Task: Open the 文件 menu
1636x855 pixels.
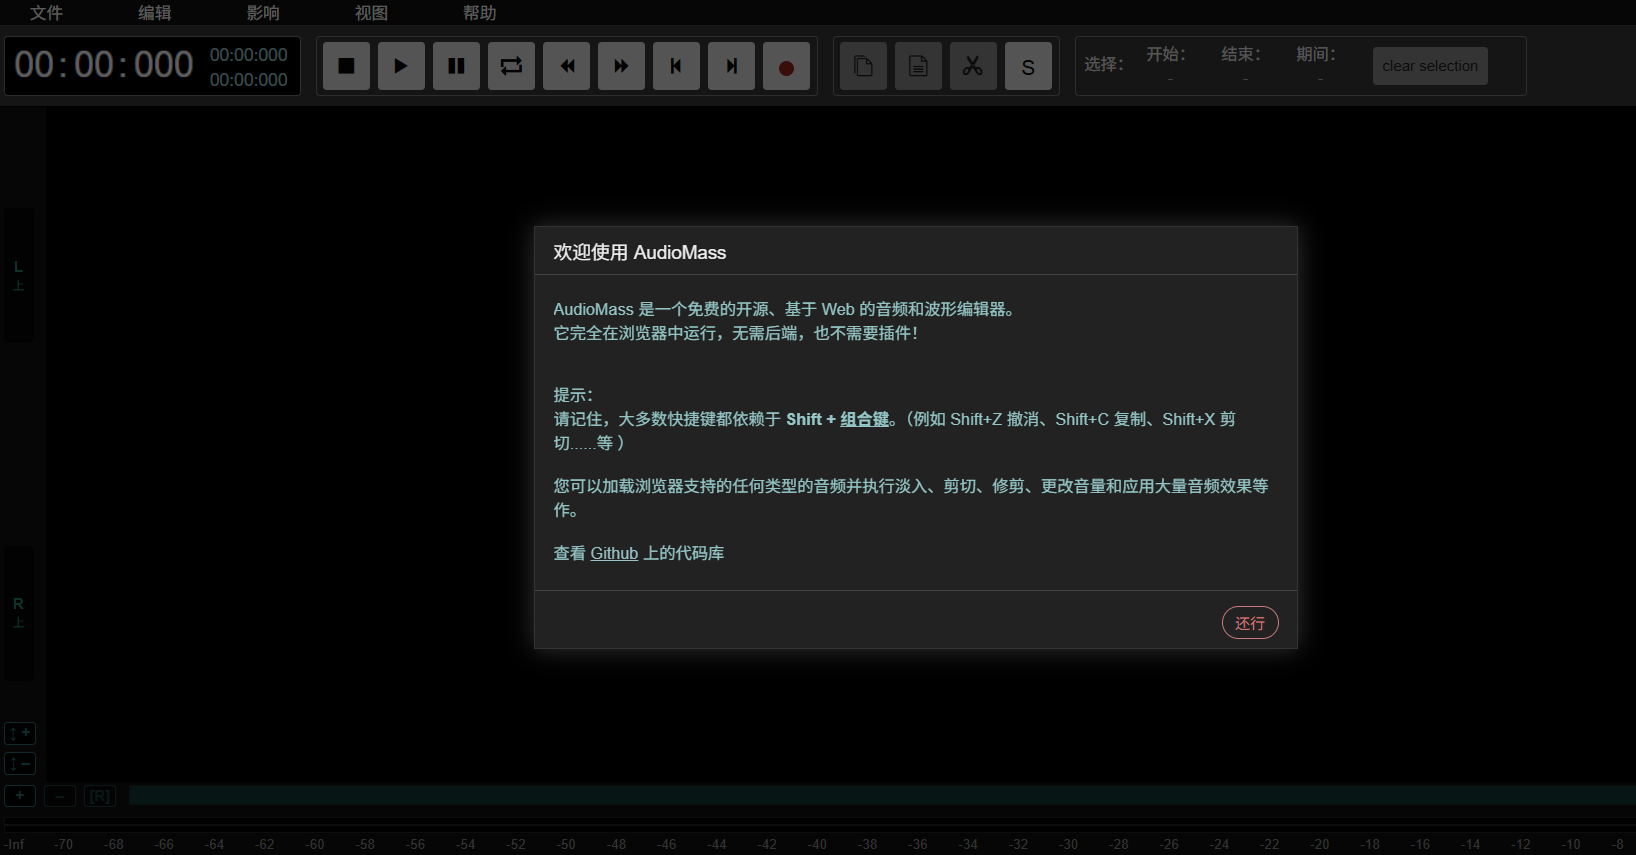Action: click(46, 13)
